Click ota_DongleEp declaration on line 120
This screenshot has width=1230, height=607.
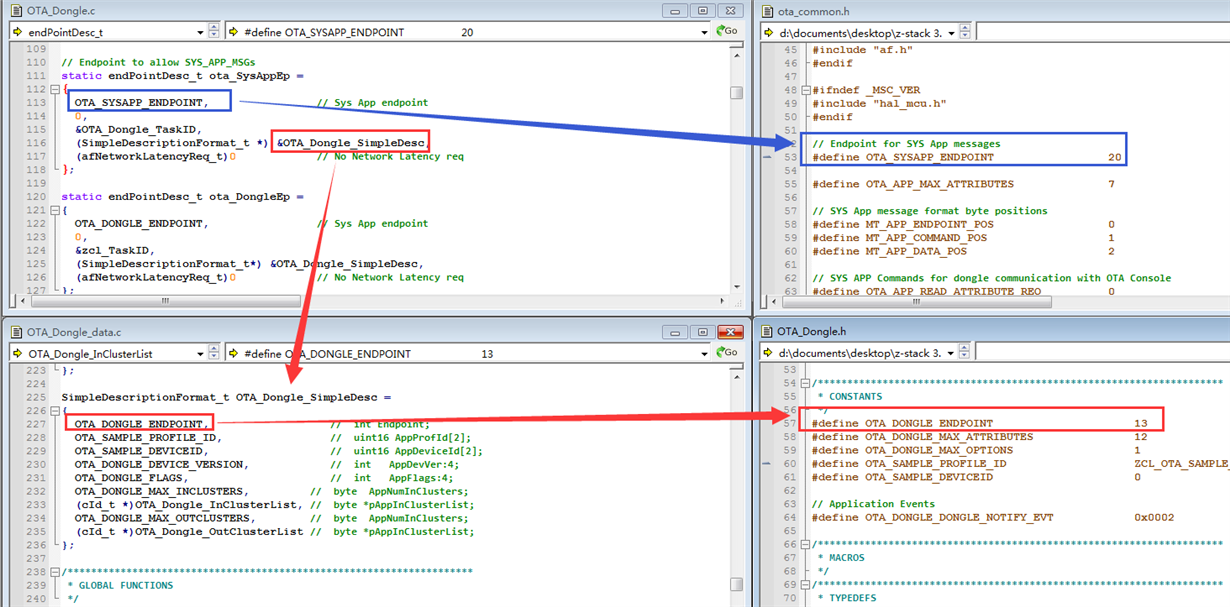pos(250,196)
